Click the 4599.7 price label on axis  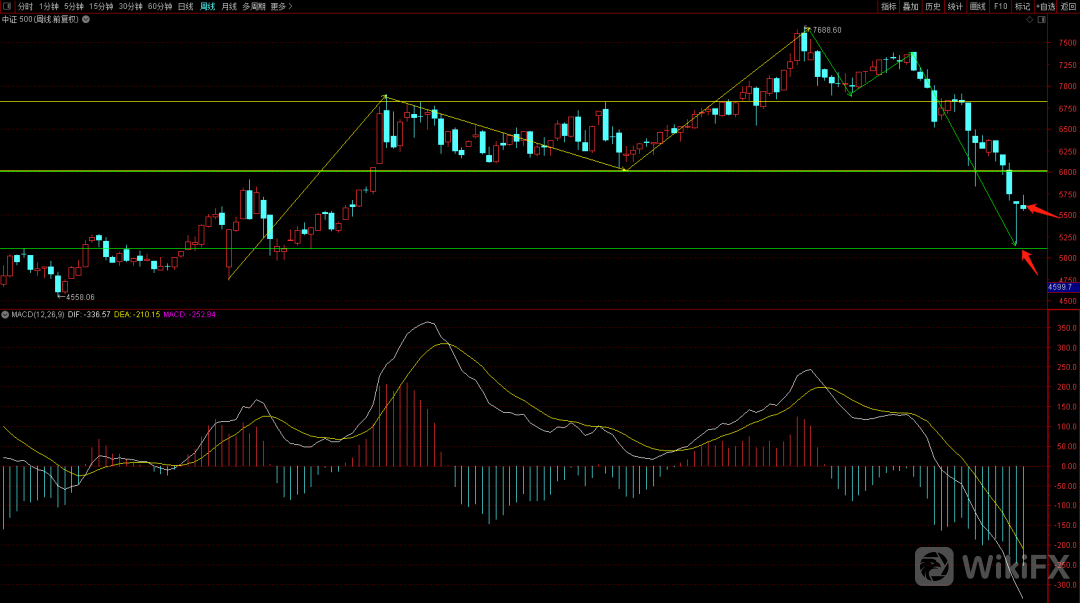pos(1060,287)
